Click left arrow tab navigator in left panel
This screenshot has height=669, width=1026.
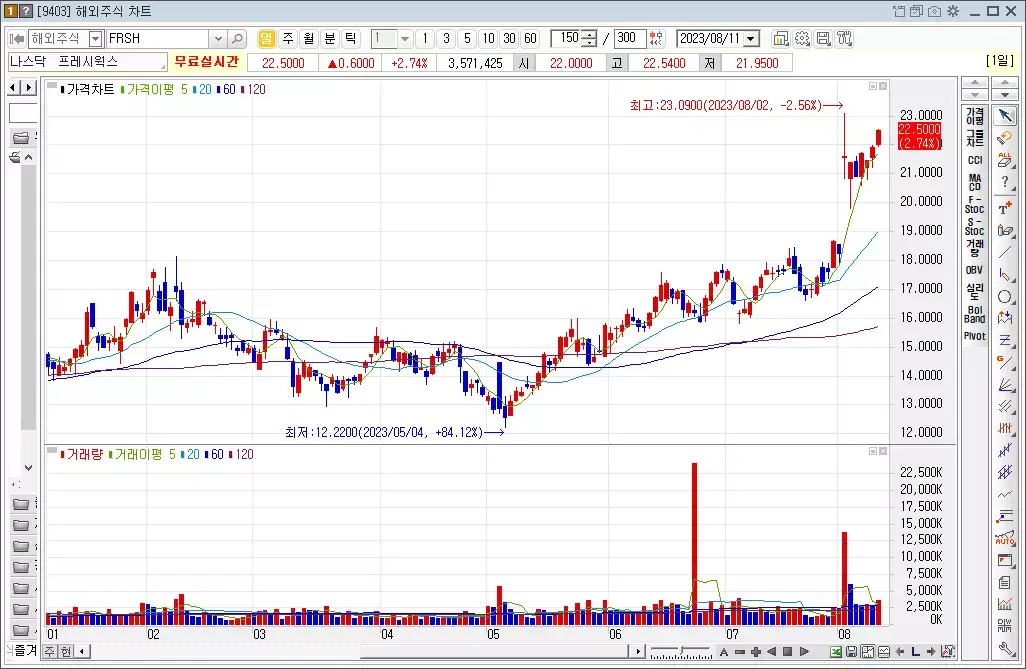(x=14, y=87)
